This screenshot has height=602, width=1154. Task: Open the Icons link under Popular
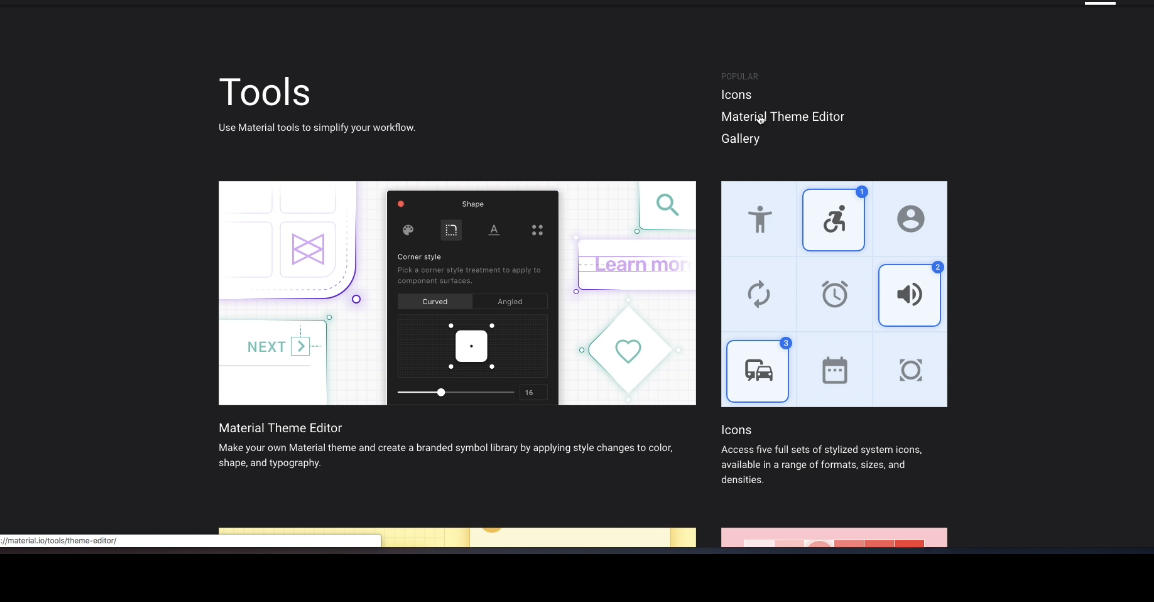(x=736, y=95)
